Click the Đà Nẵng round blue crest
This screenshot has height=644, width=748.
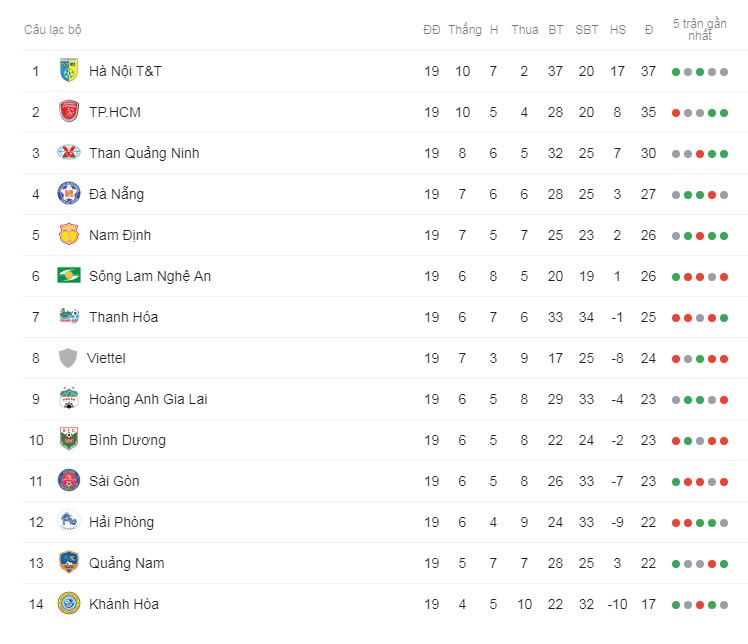tap(69, 194)
